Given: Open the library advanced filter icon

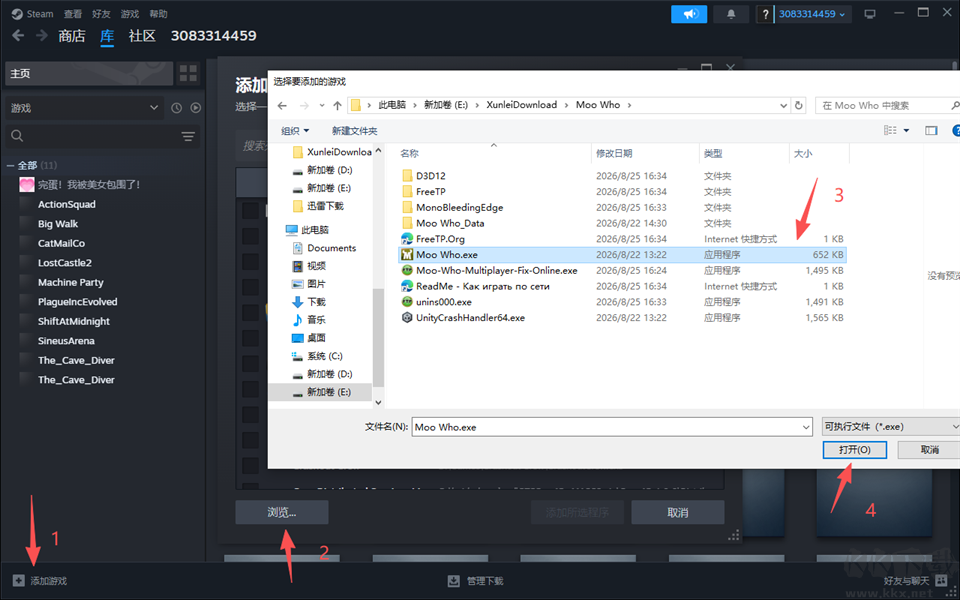Looking at the screenshot, I should (x=189, y=136).
